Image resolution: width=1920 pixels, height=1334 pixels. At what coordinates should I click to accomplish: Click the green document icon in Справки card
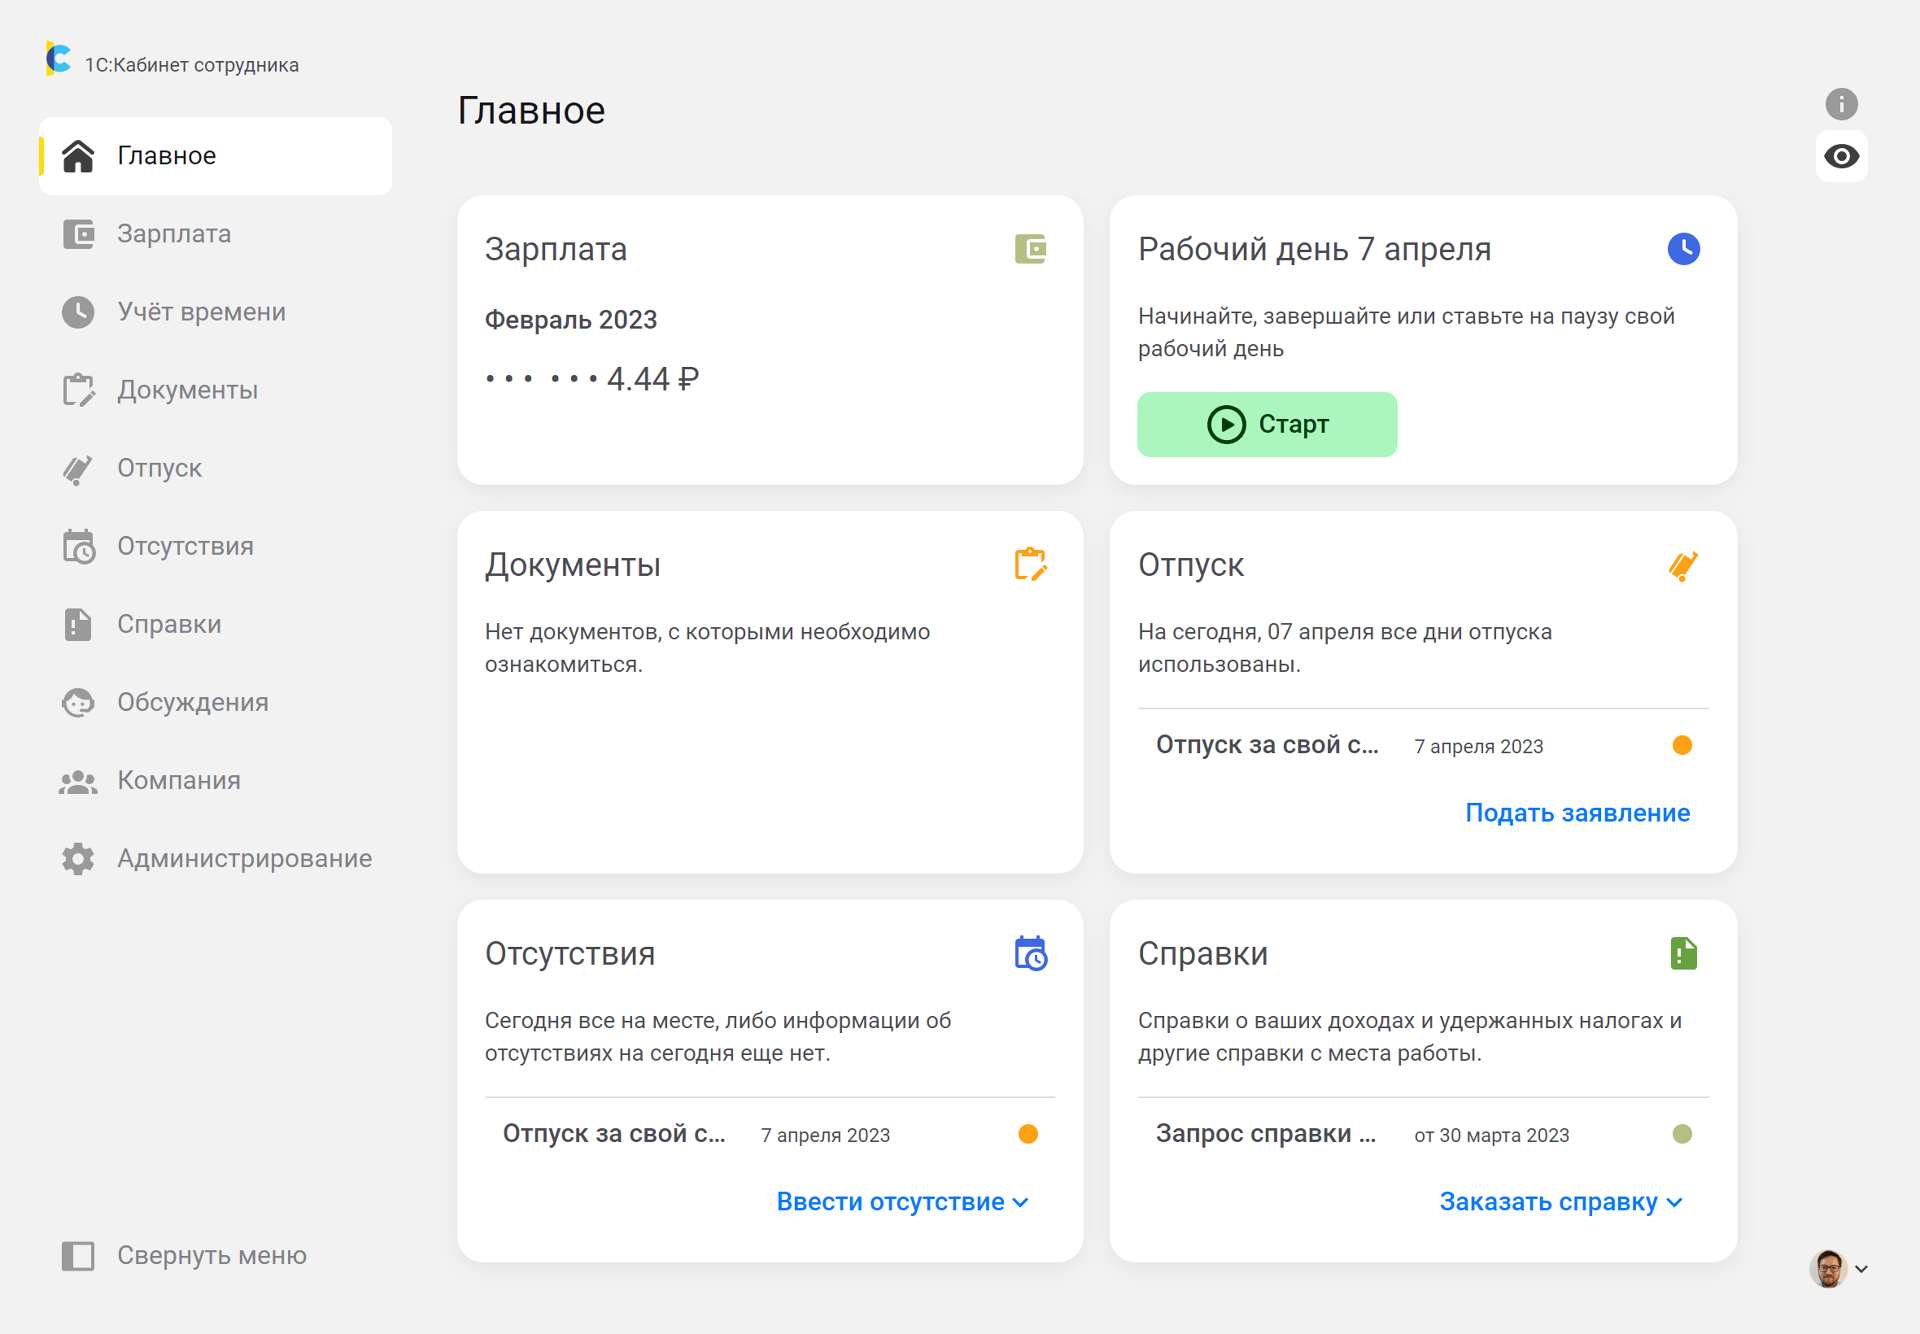1683,953
